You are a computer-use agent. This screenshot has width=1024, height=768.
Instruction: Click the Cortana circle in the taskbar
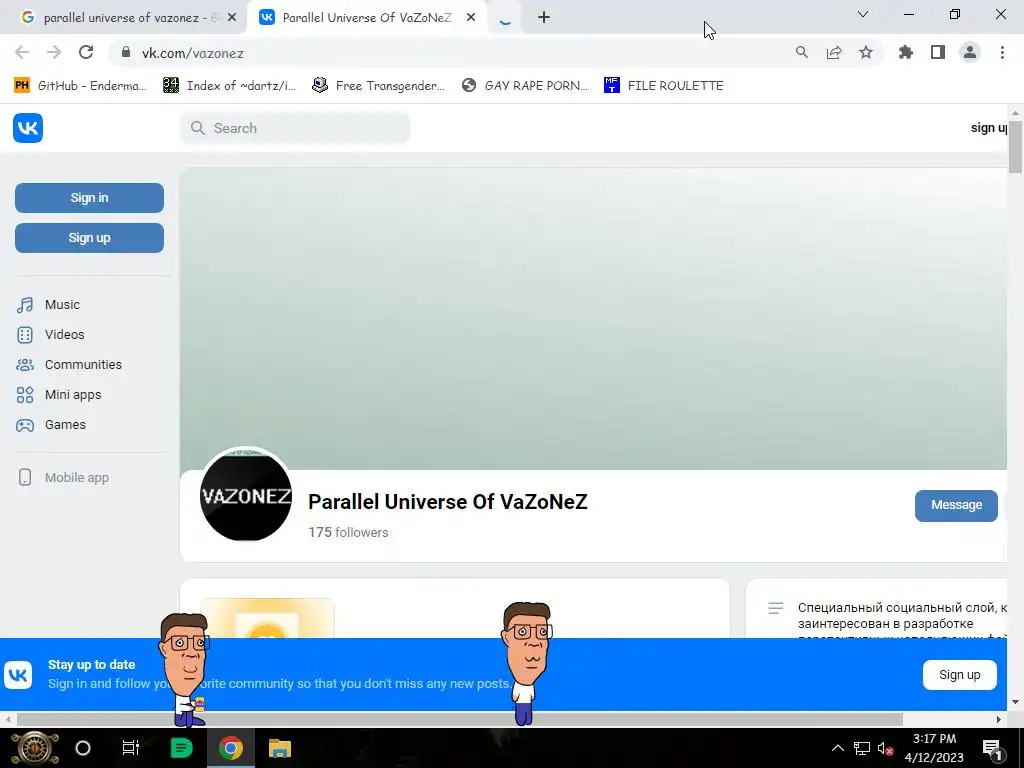[x=83, y=748]
